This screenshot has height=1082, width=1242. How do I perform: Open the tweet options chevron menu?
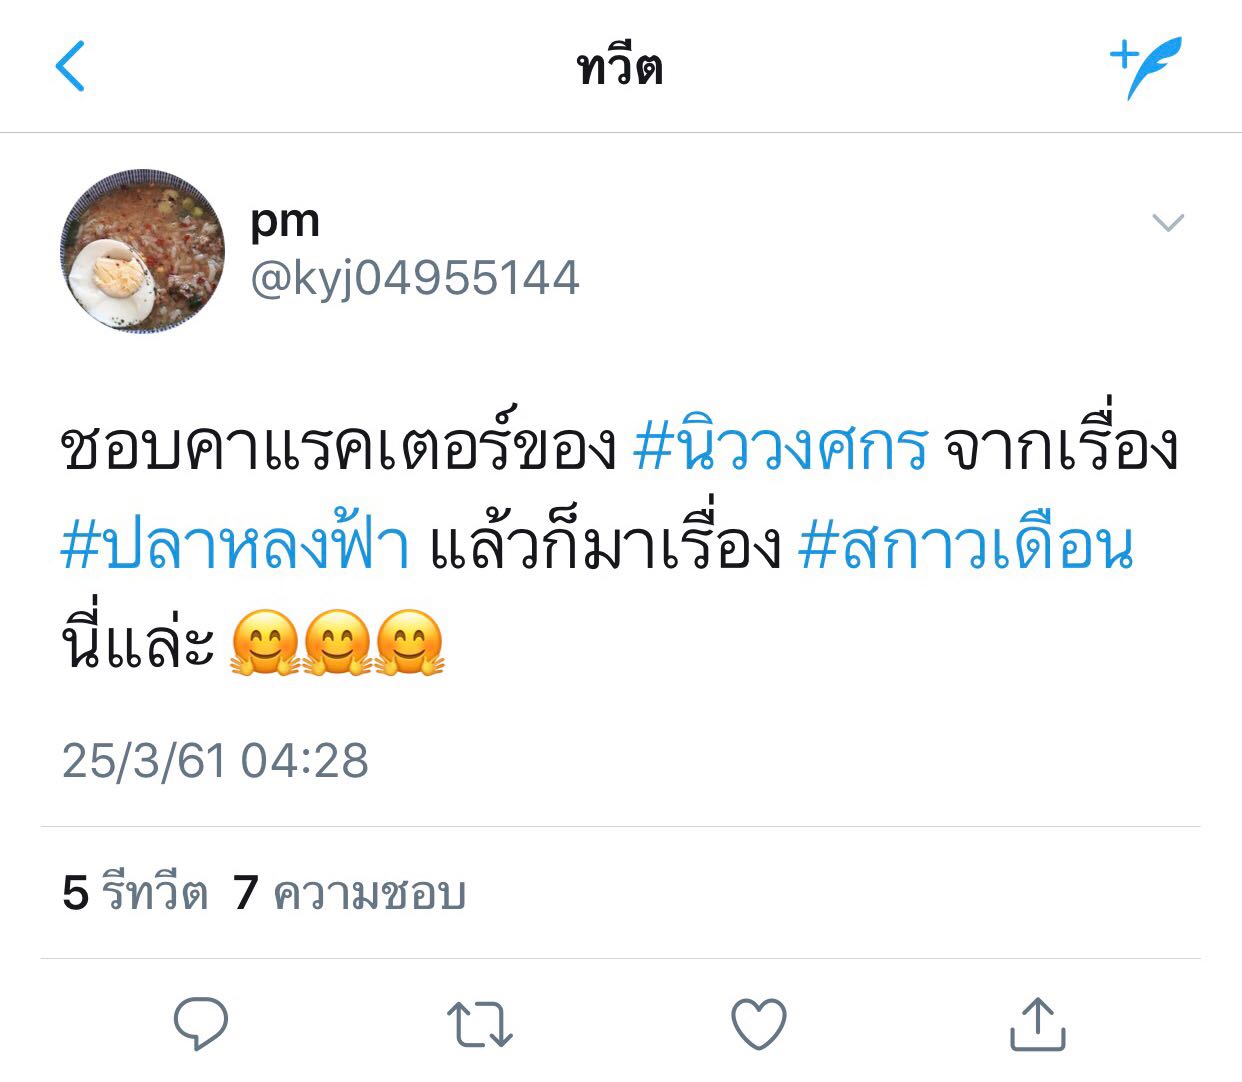coord(1168,222)
